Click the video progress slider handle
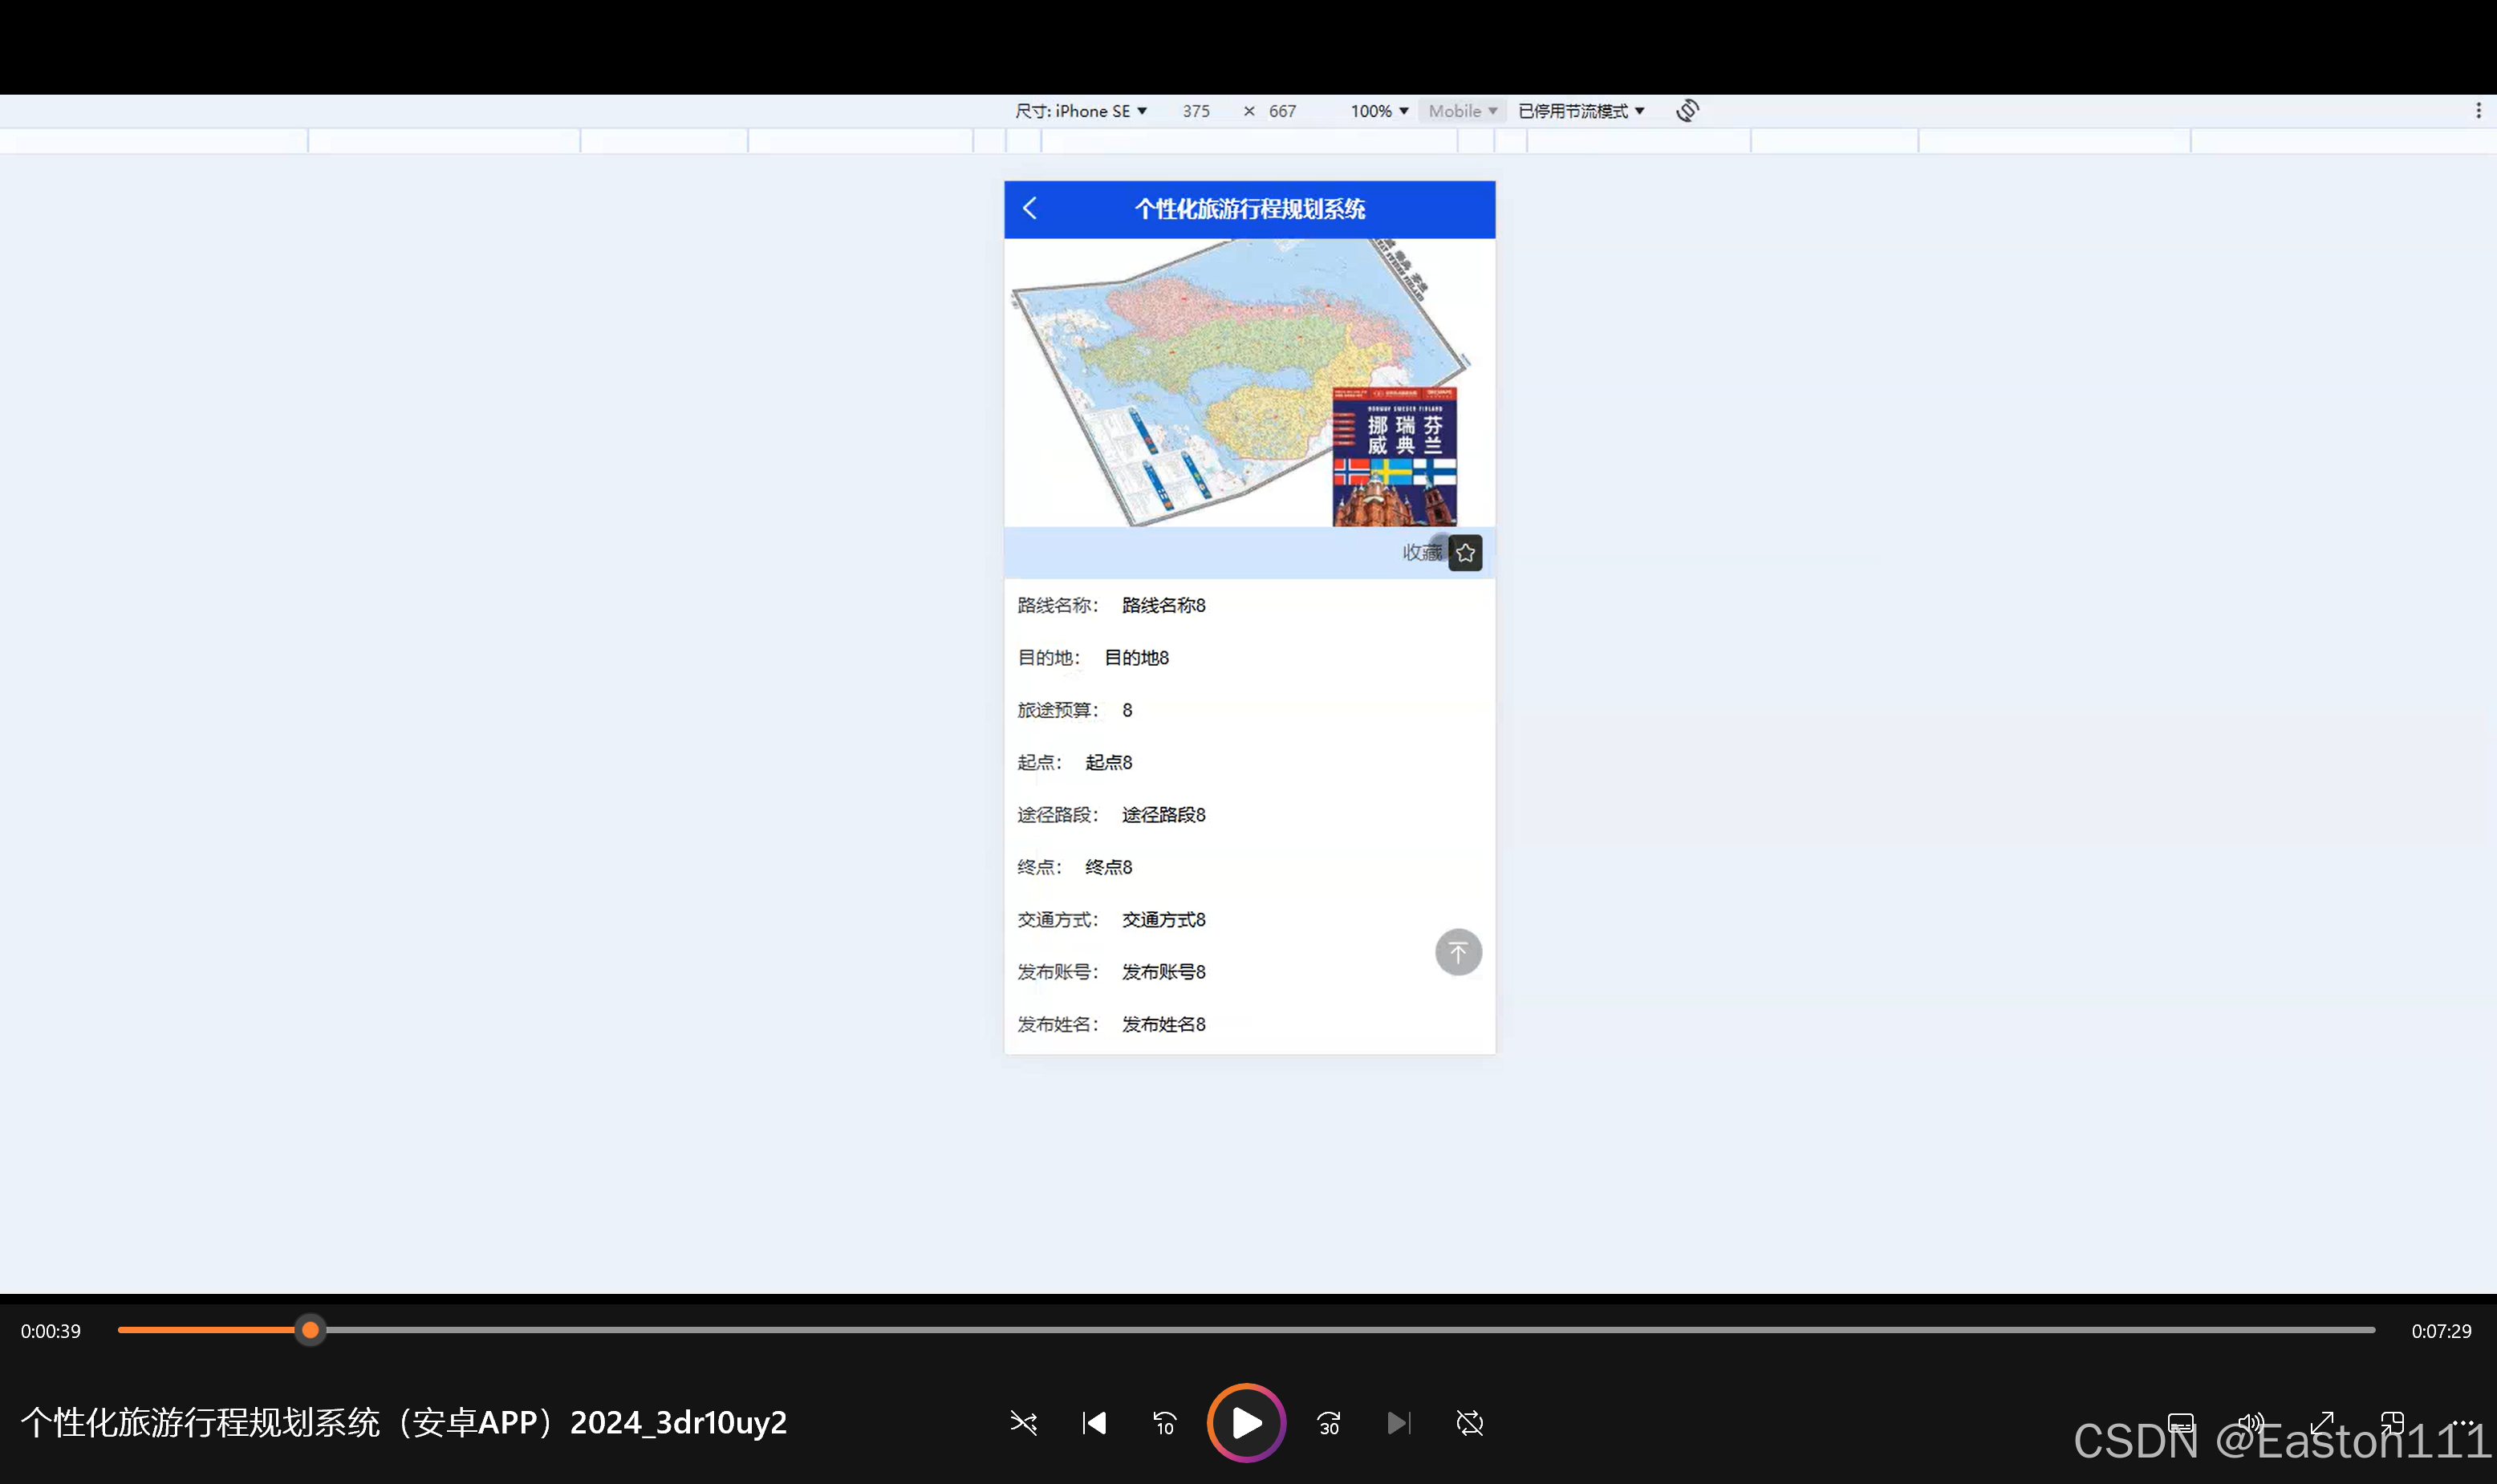Screen dimensions: 2497x1484 click(310, 1330)
